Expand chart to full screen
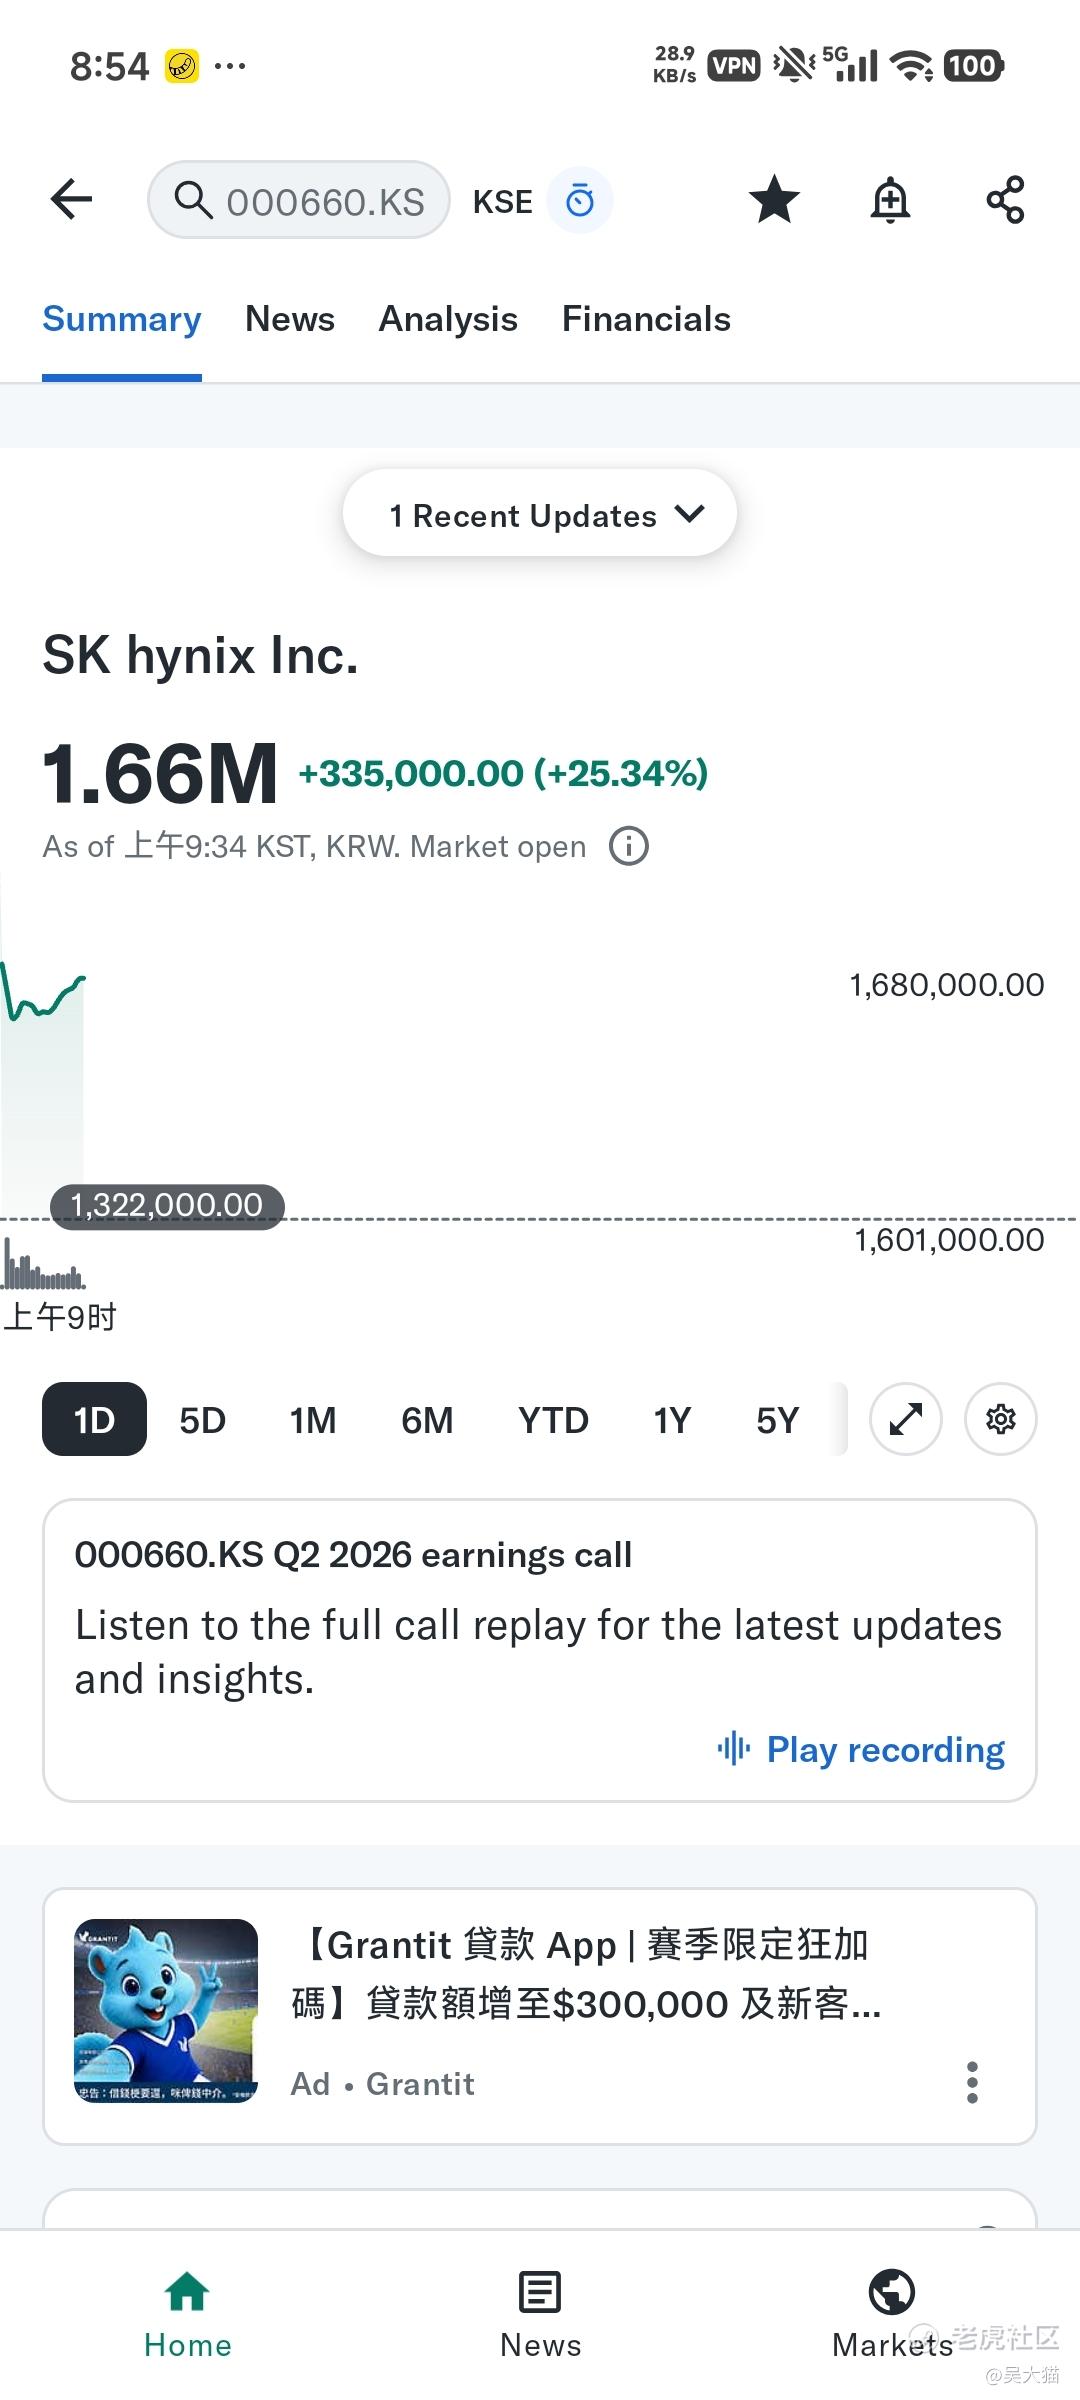 pyautogui.click(x=906, y=1419)
